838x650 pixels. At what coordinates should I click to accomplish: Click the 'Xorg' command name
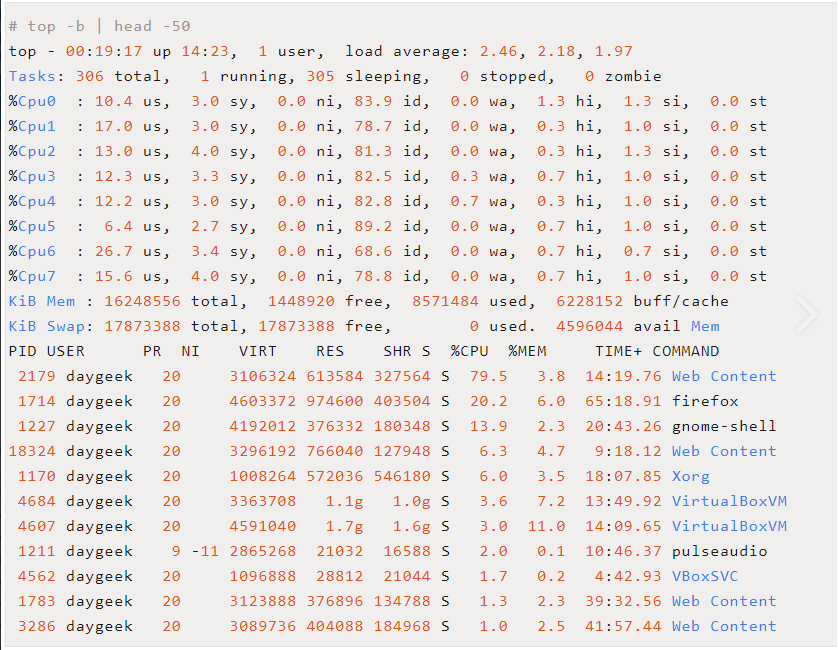(690, 477)
